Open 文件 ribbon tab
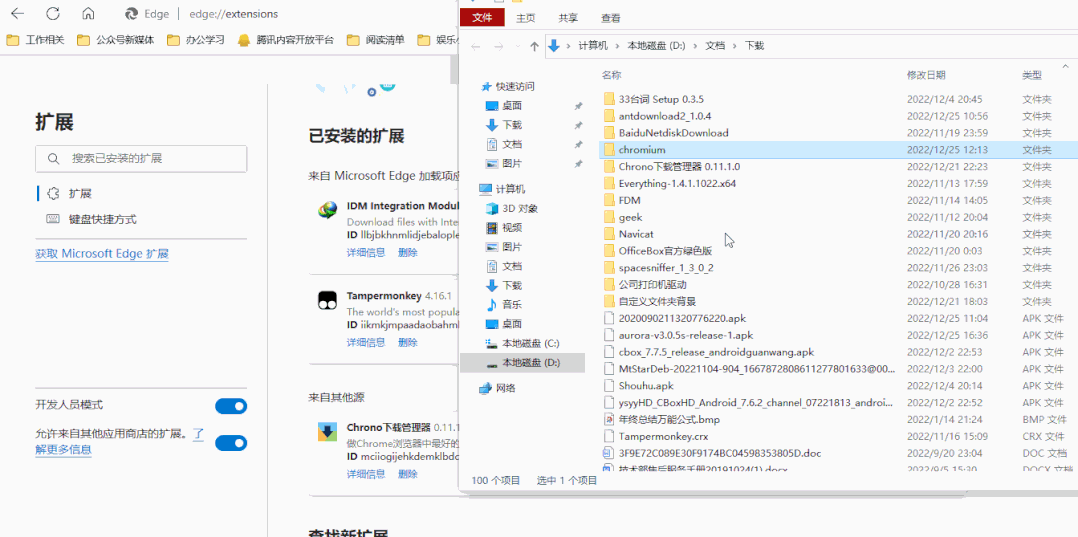This screenshot has width=1078, height=537. tap(483, 18)
